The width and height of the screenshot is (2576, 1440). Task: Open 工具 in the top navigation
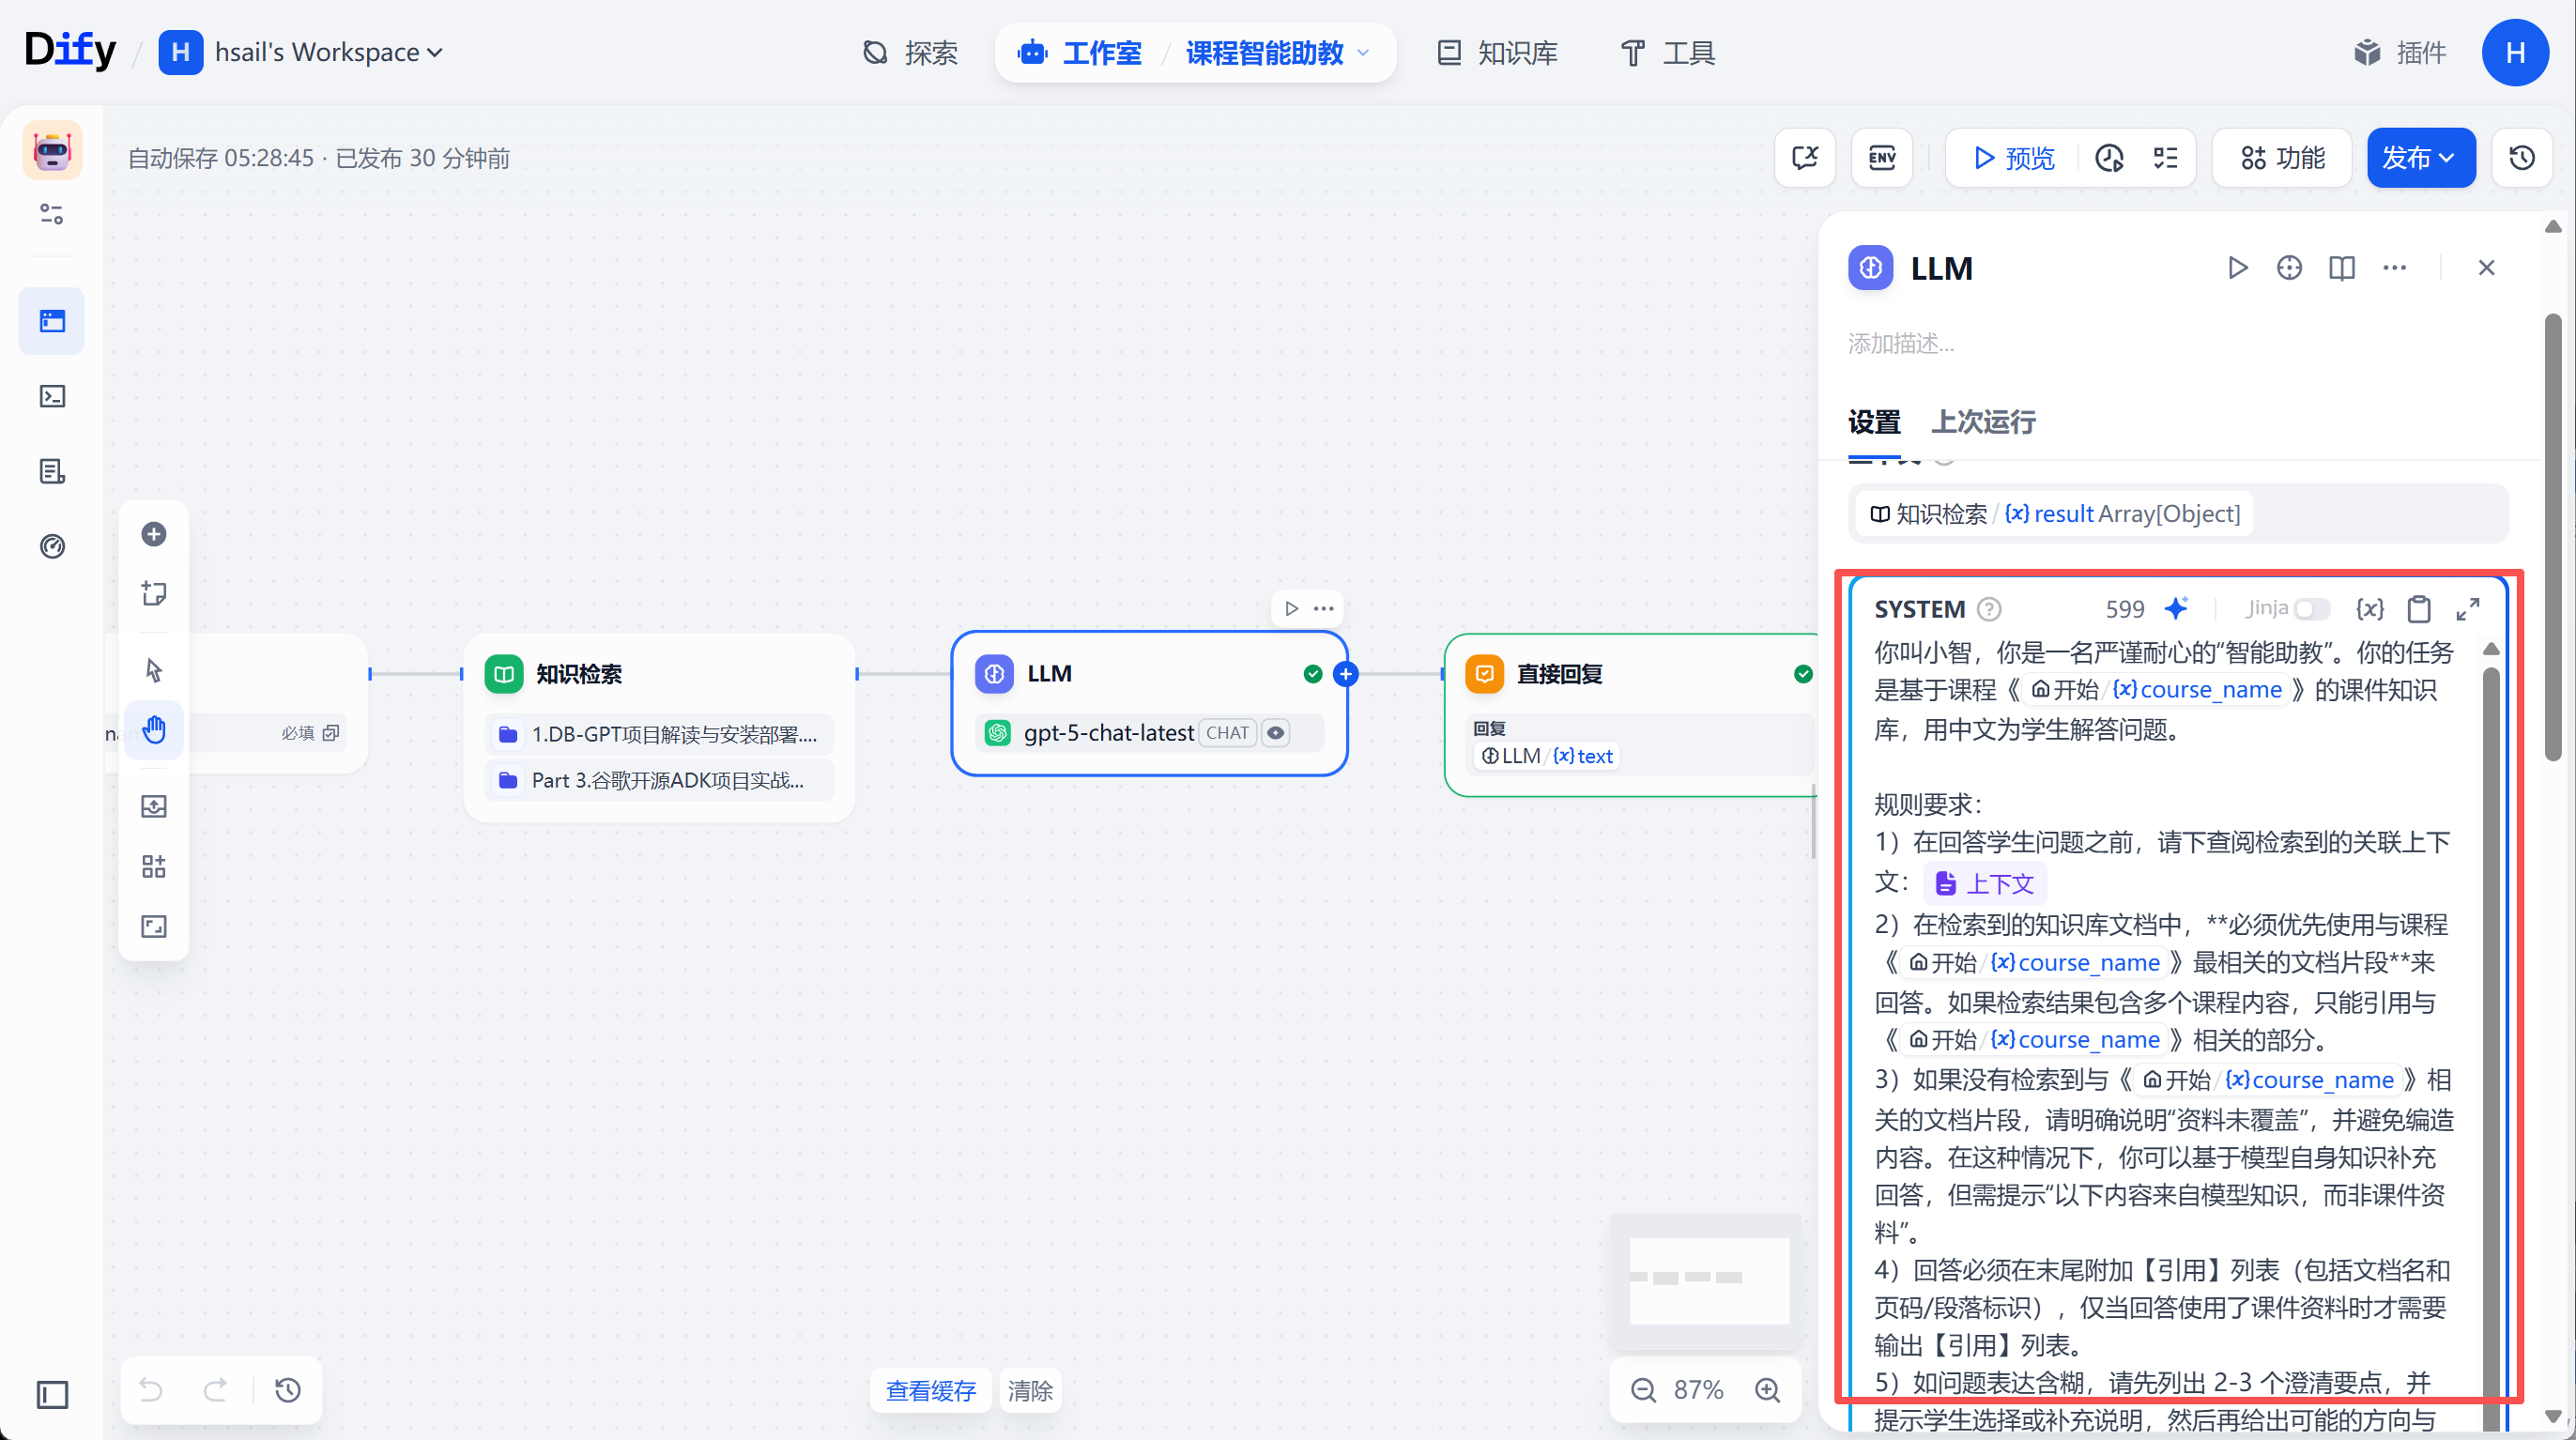coord(1667,52)
